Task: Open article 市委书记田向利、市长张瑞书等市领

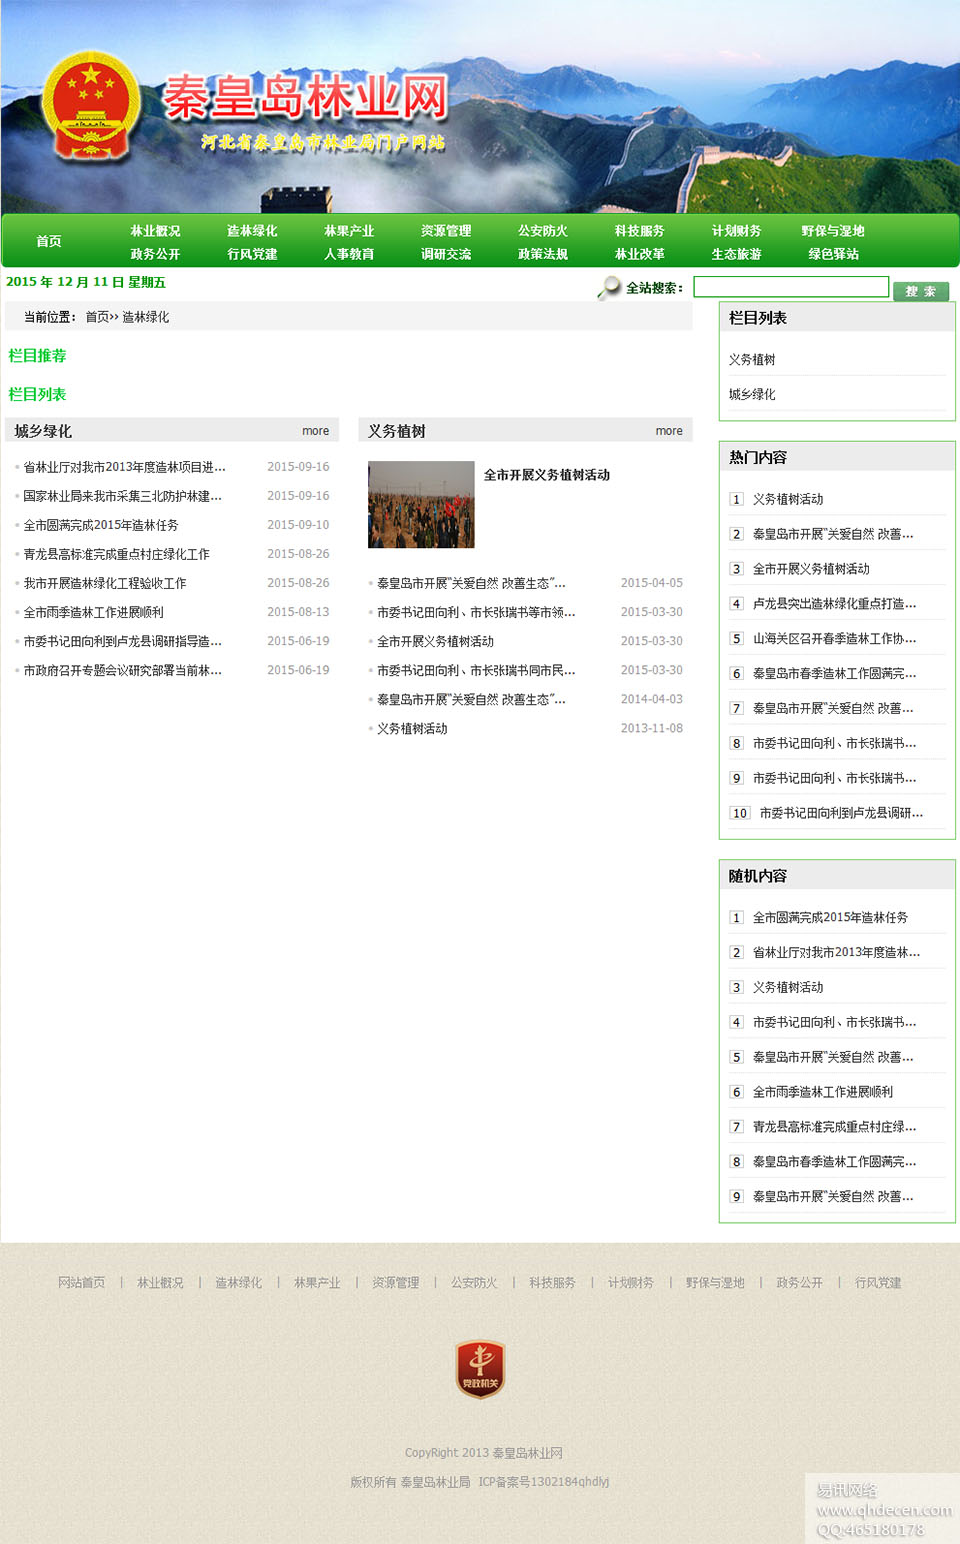Action: [476, 612]
